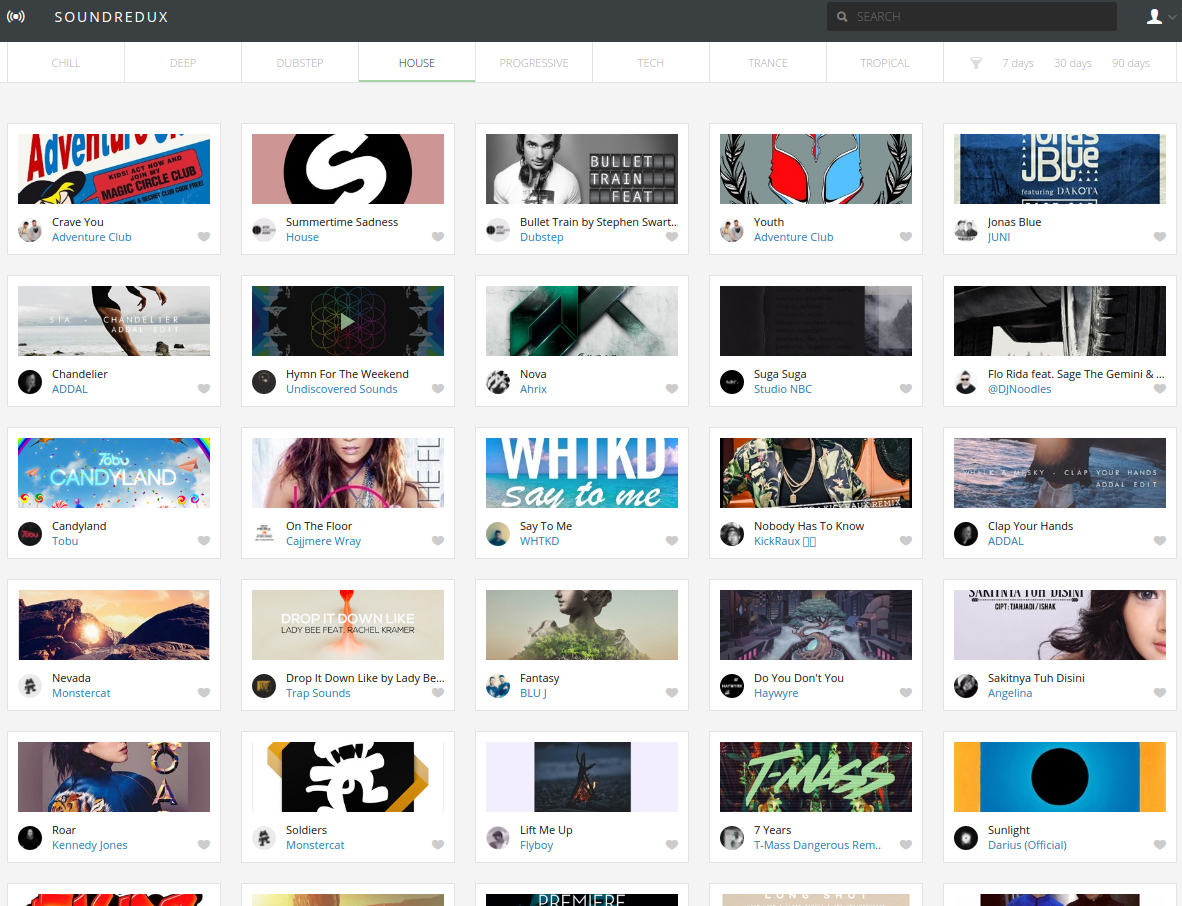Heart the Bullet Train track
The width and height of the screenshot is (1182, 906).
click(672, 237)
